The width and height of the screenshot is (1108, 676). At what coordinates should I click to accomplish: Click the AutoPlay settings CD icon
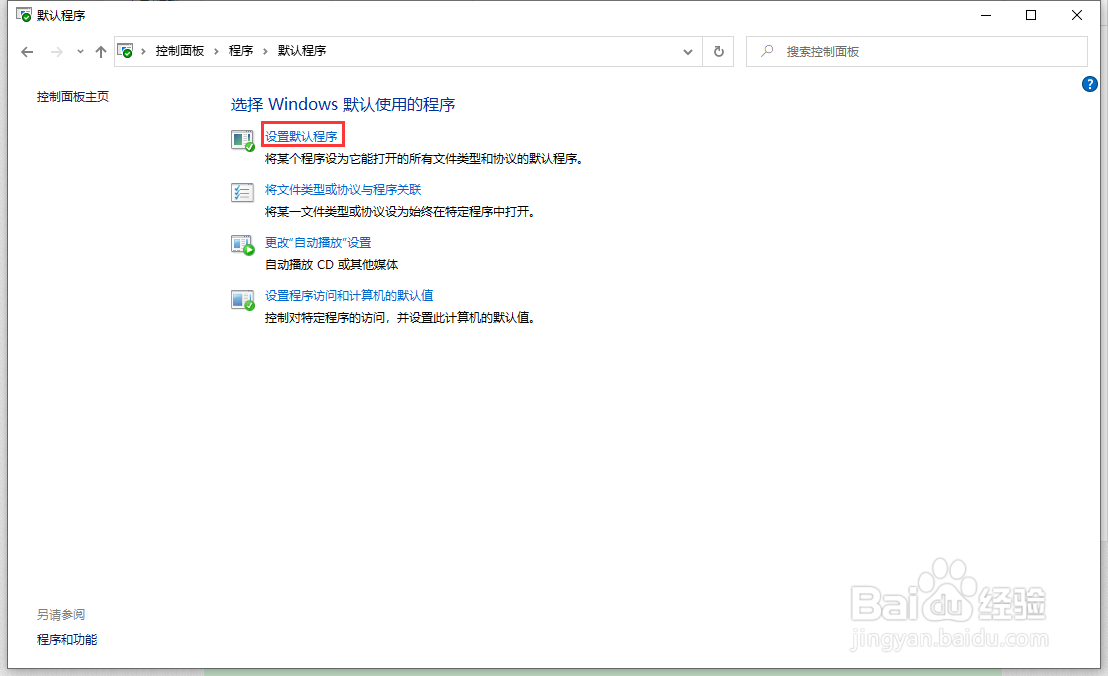pos(243,245)
